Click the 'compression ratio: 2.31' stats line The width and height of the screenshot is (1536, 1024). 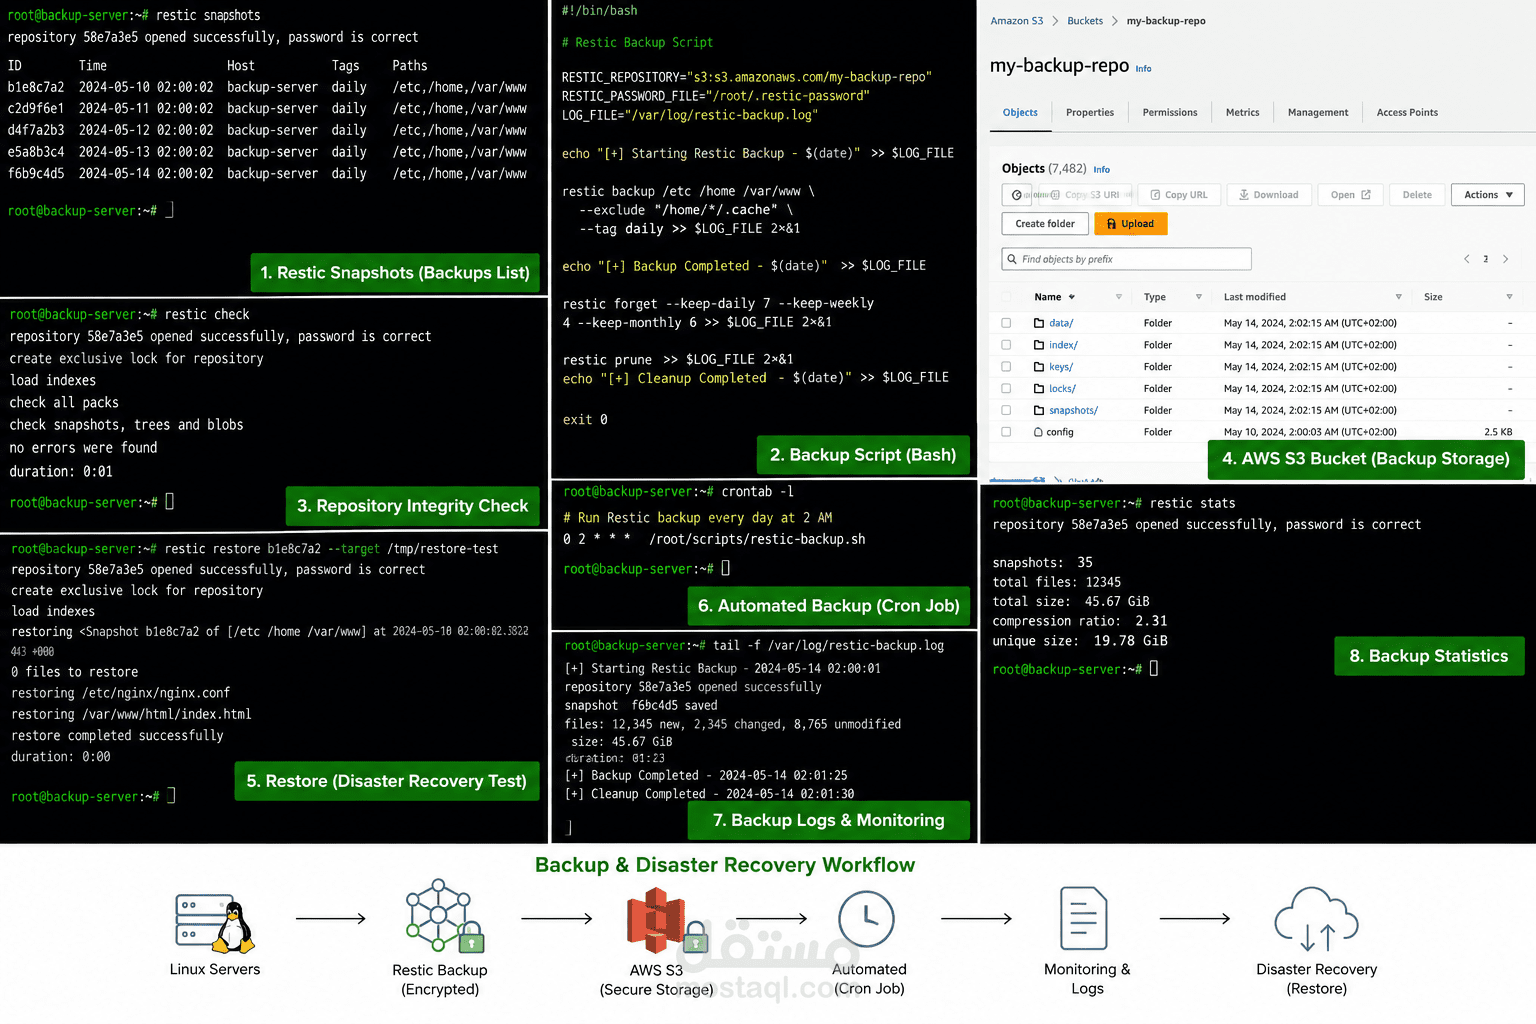[x=1079, y=621]
